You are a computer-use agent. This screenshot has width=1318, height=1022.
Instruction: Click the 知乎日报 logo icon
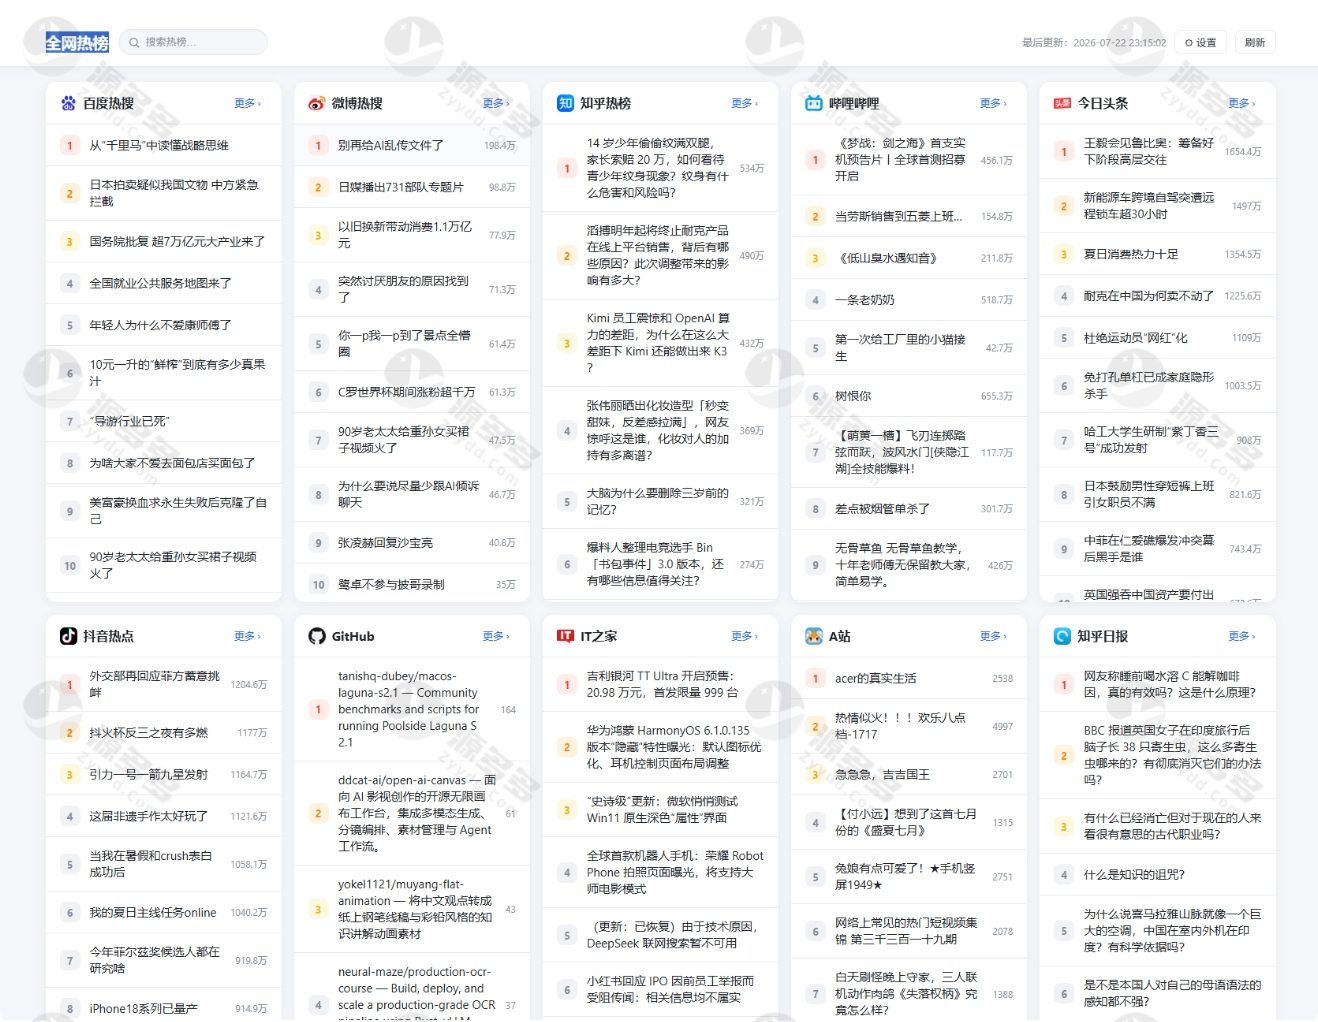(x=1062, y=636)
